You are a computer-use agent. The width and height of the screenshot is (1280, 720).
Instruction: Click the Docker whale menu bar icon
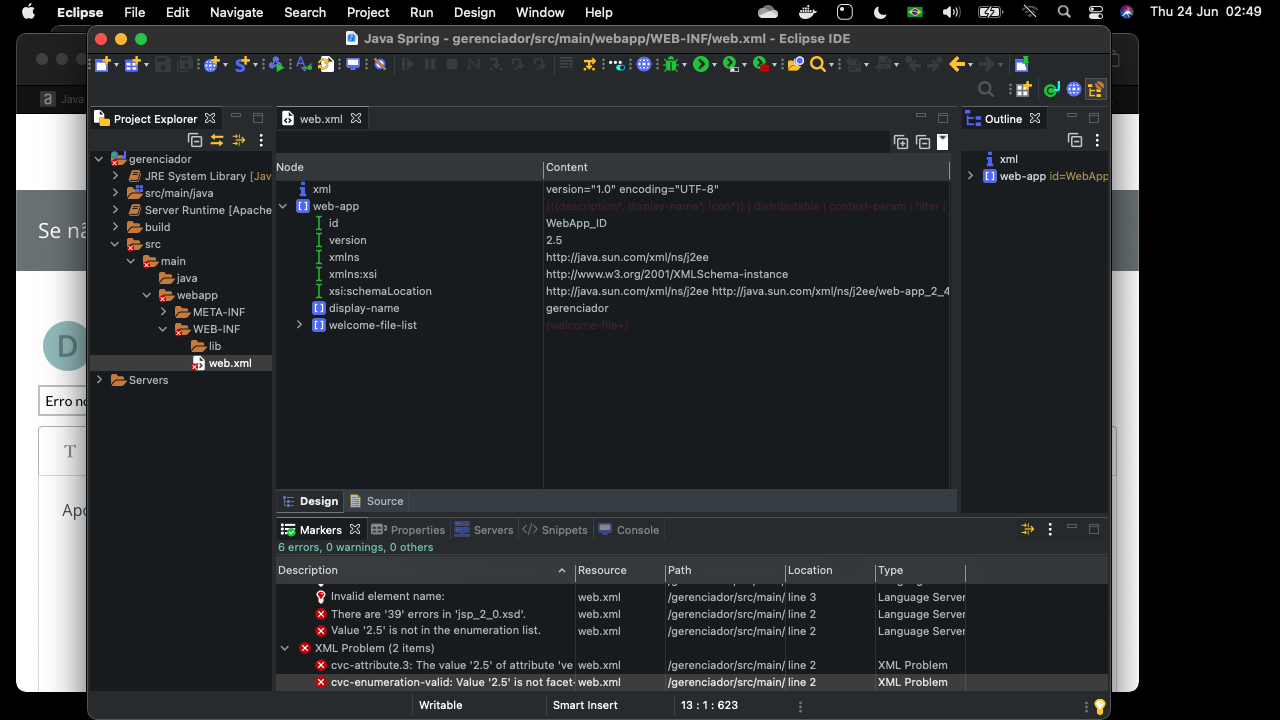808,12
